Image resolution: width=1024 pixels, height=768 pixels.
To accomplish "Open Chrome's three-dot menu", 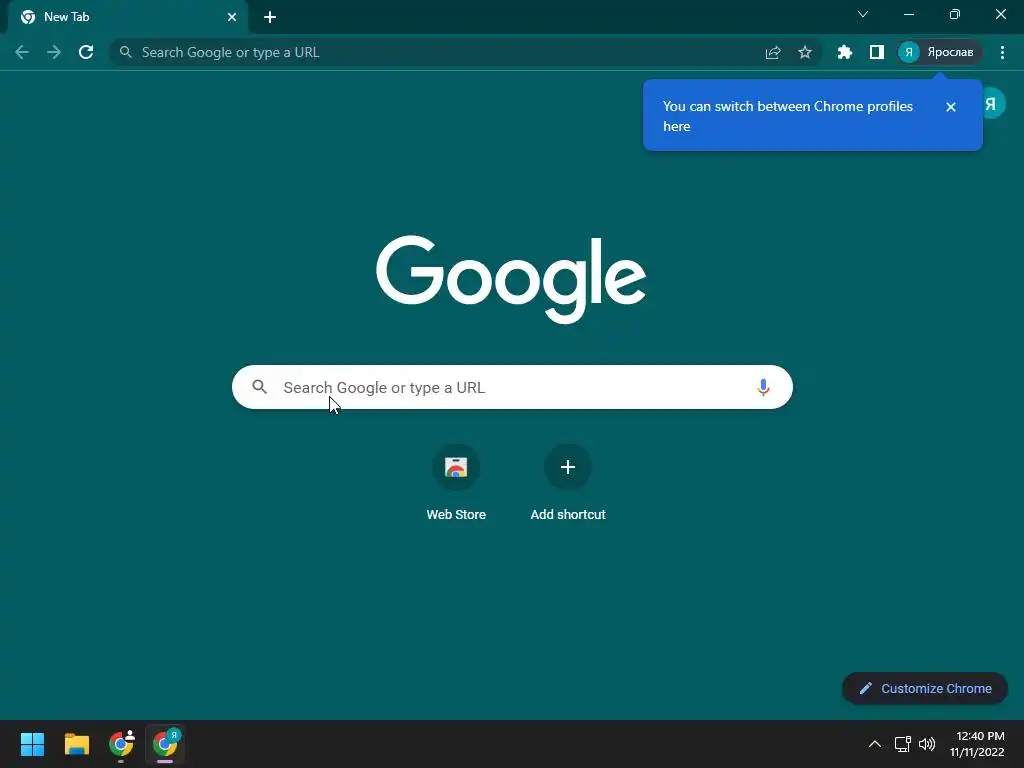I will 1002,52.
